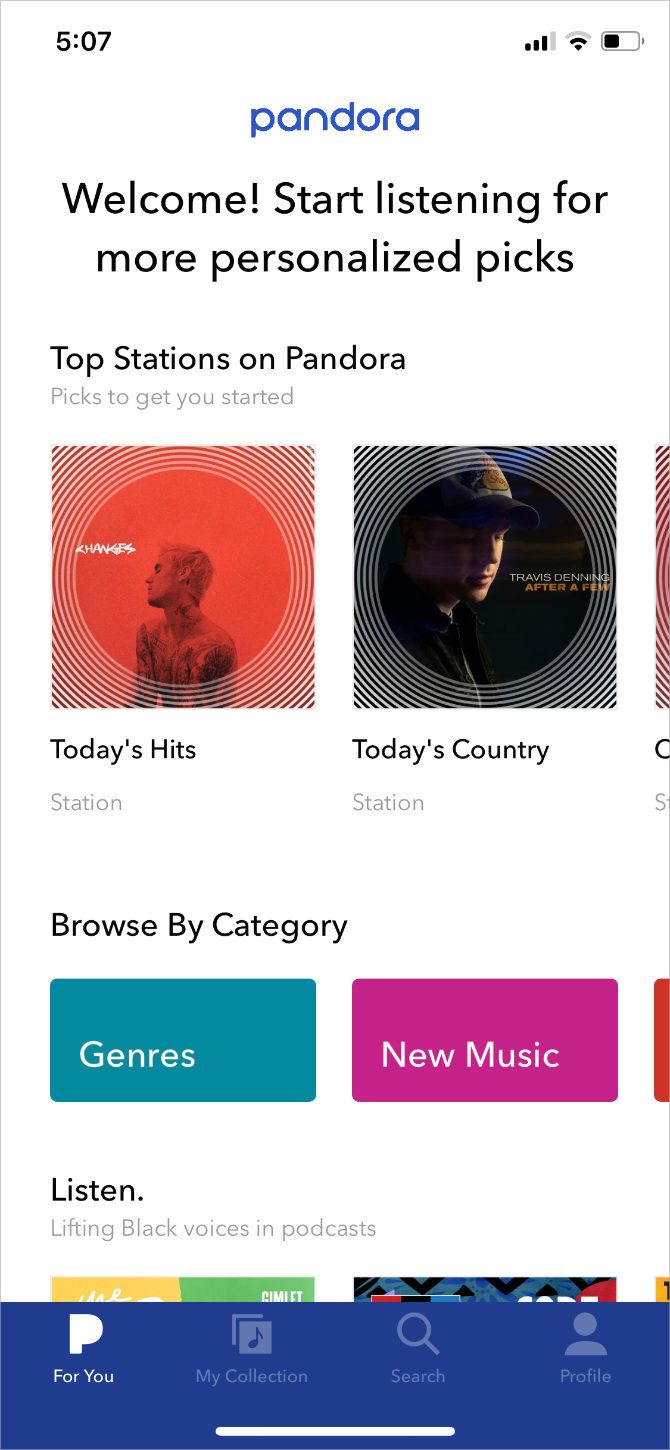Tap the partially visible third station tile
This screenshot has height=1450, width=670.
pyautogui.click(x=662, y=575)
